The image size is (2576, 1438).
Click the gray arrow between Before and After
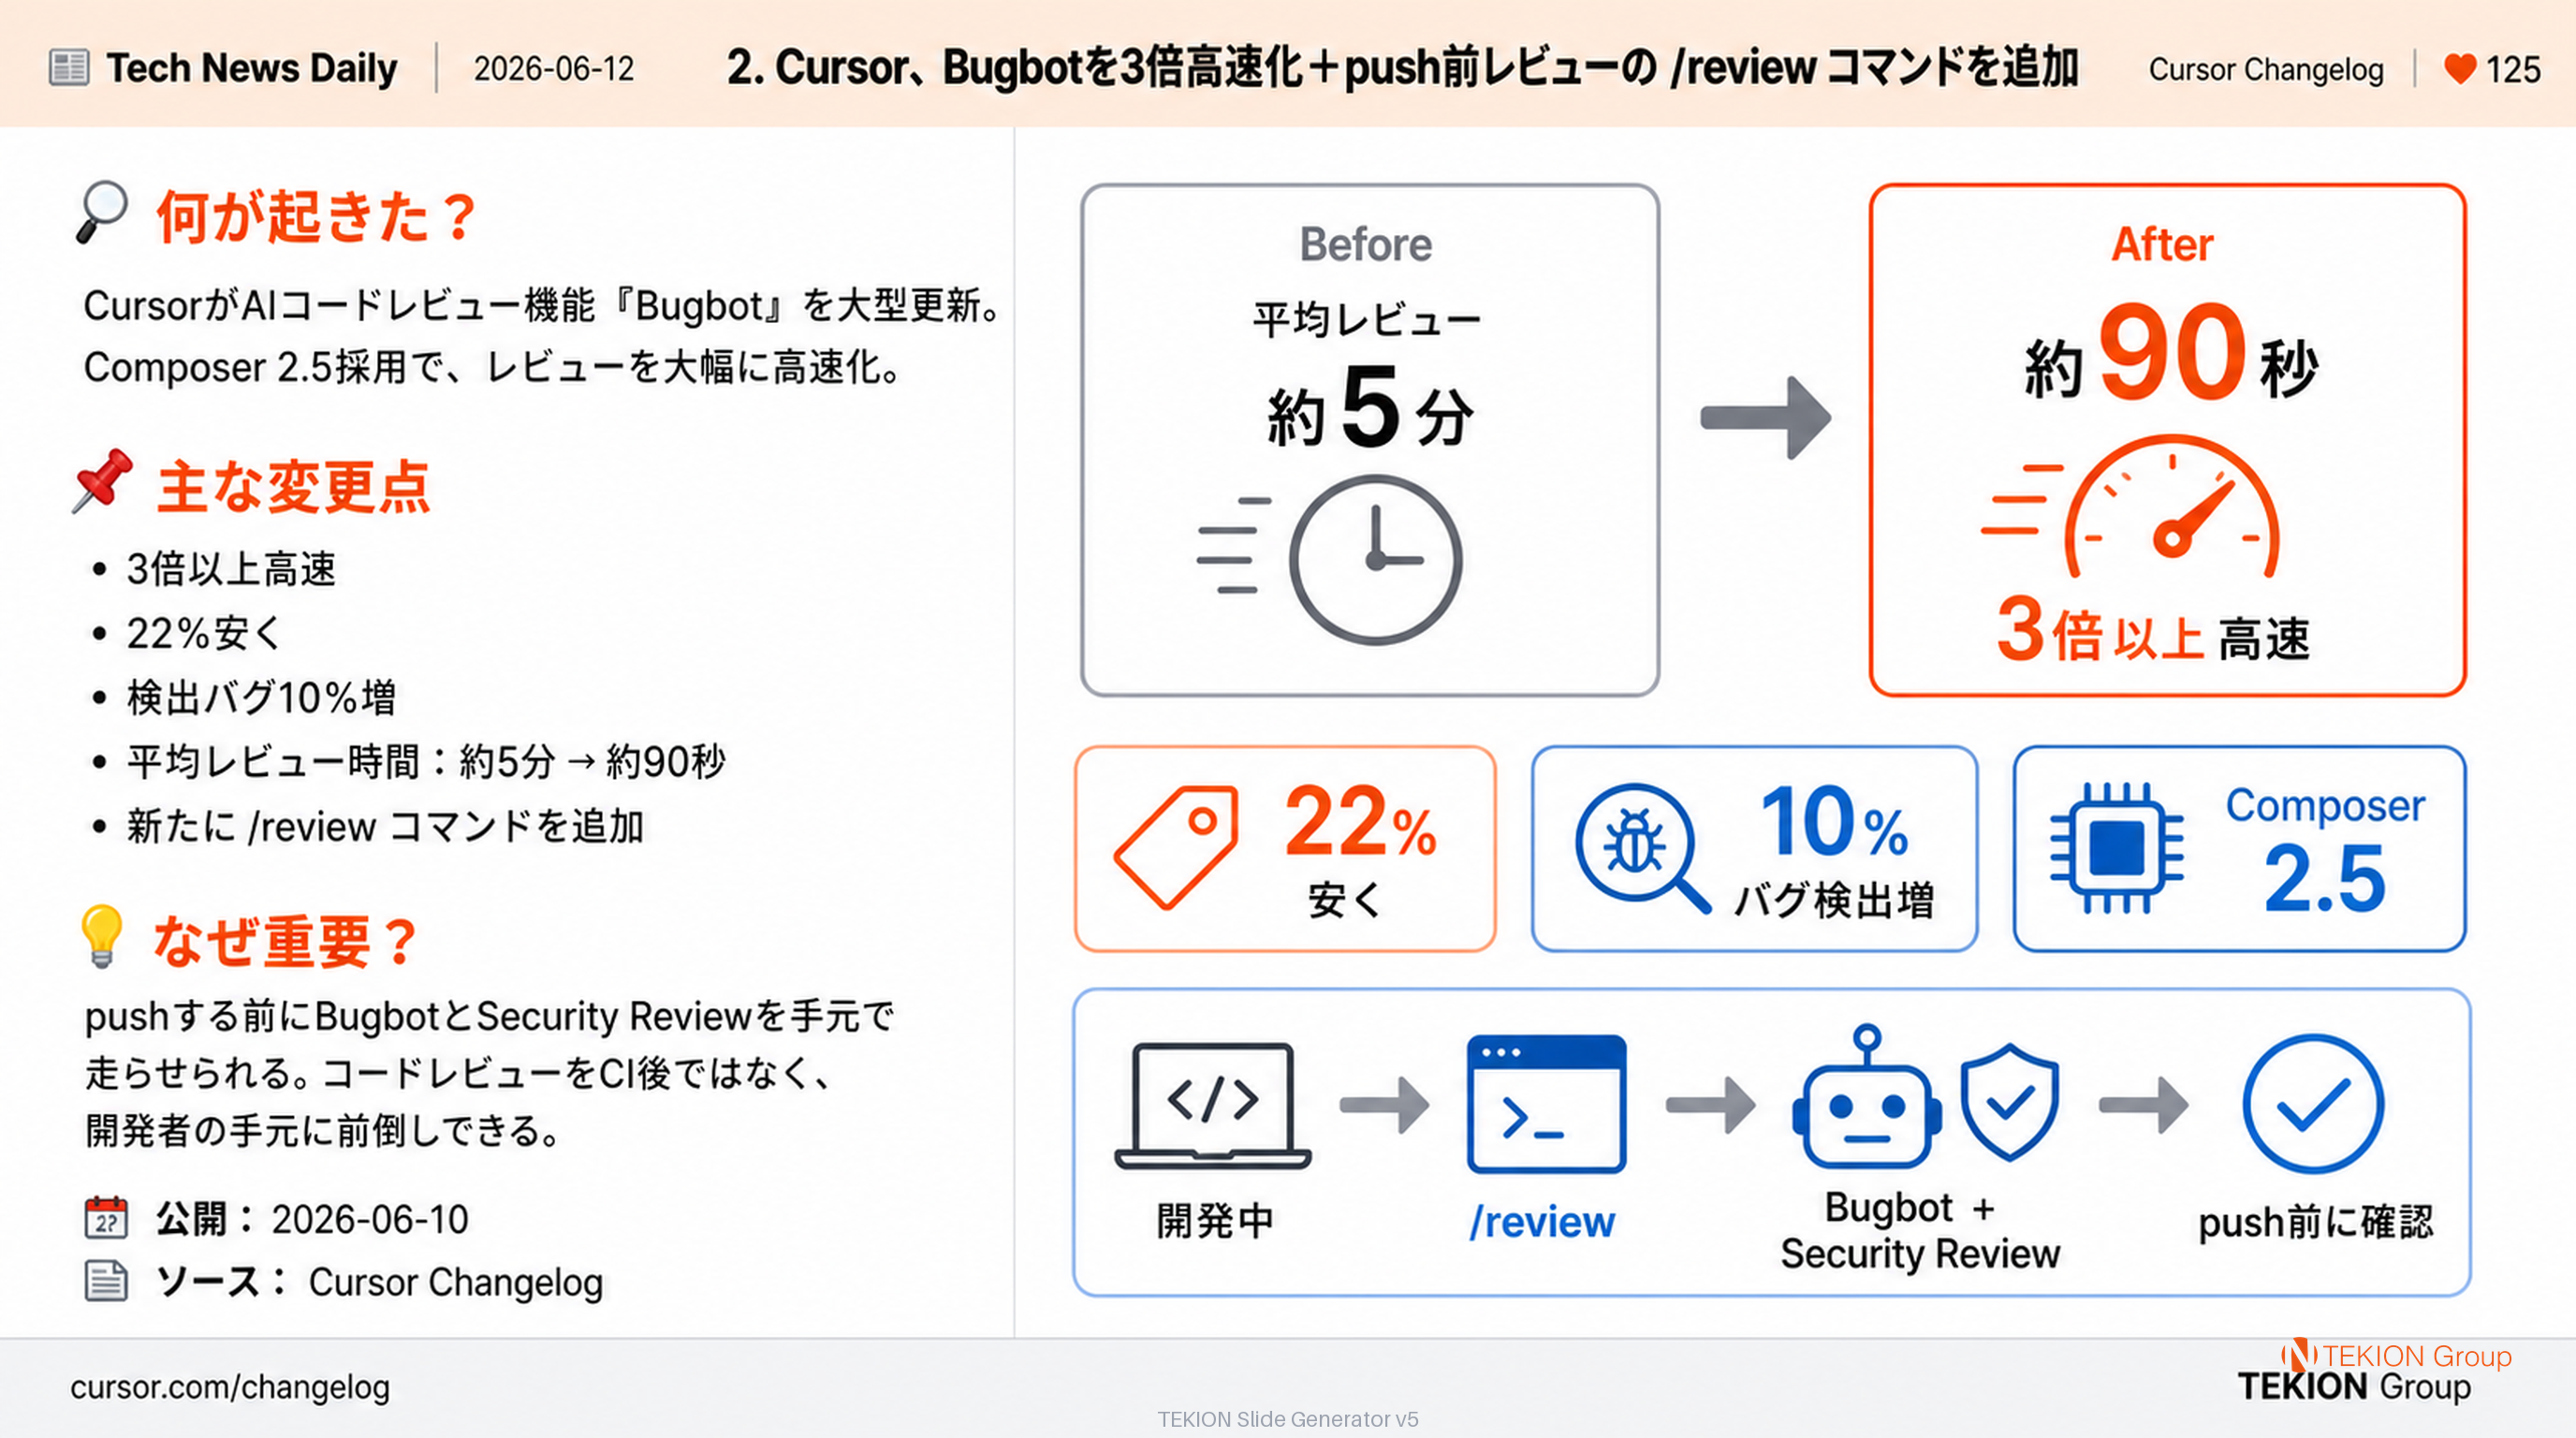point(1766,417)
